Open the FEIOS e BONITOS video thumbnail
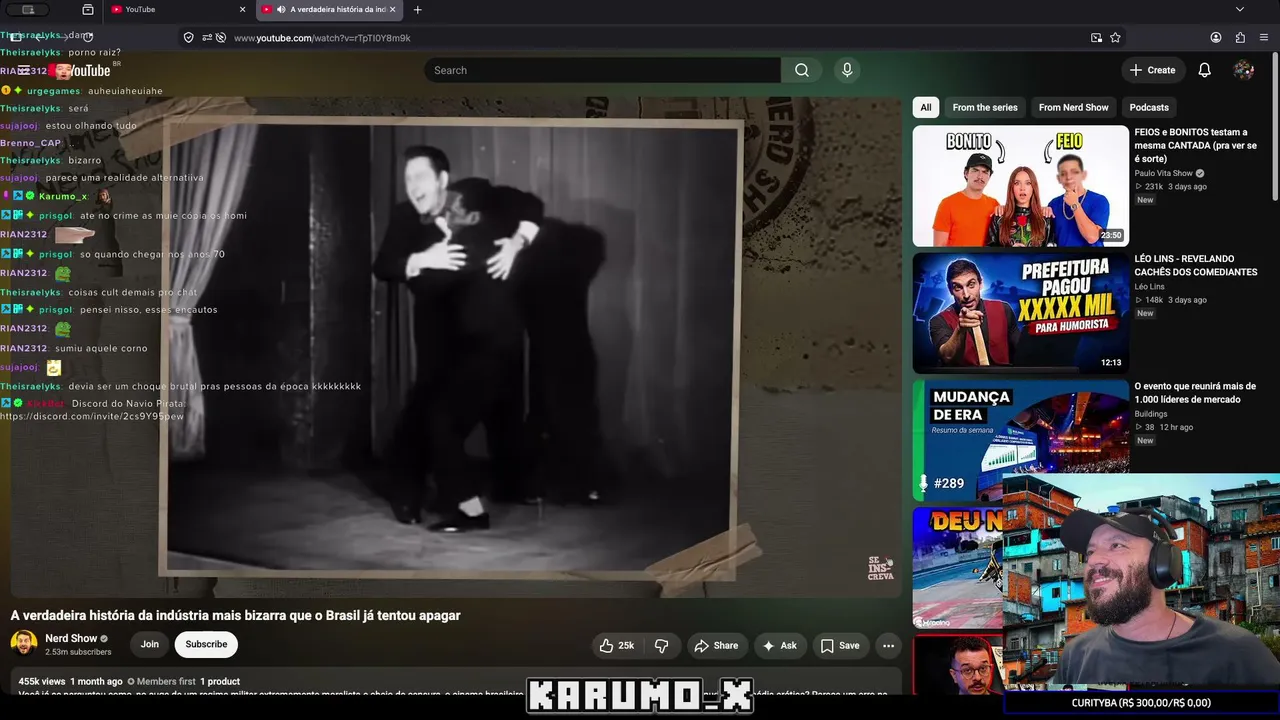 pyautogui.click(x=1021, y=186)
